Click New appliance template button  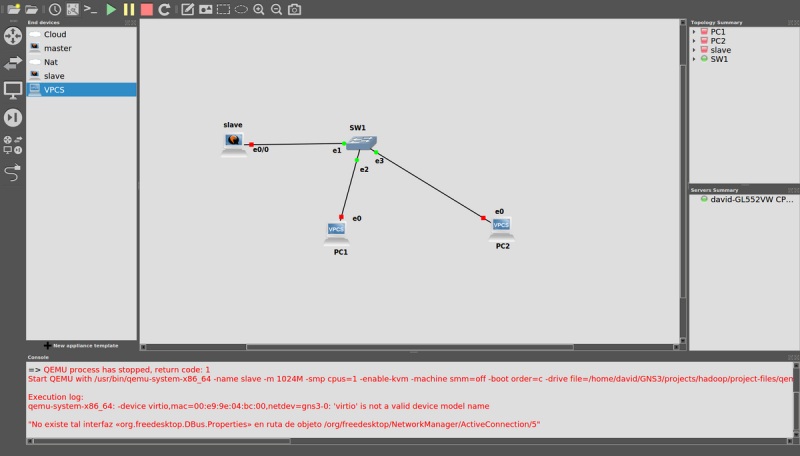tap(81, 345)
